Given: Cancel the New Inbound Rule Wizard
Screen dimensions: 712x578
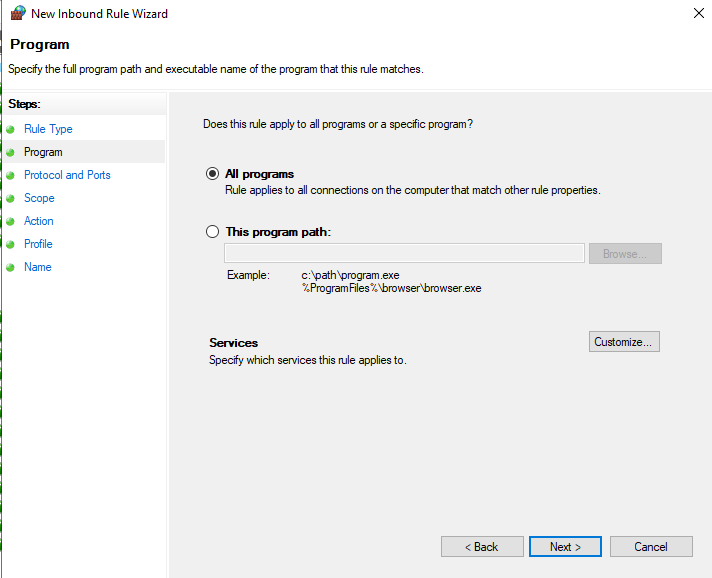Looking at the screenshot, I should click(651, 547).
